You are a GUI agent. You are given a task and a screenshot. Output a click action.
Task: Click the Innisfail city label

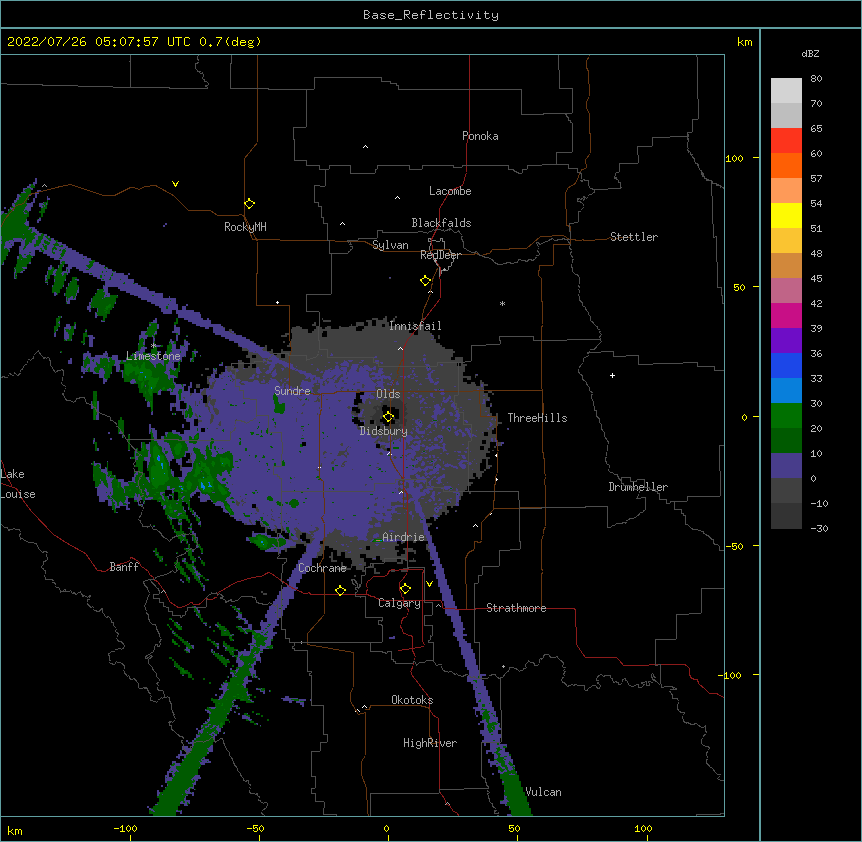pos(415,326)
